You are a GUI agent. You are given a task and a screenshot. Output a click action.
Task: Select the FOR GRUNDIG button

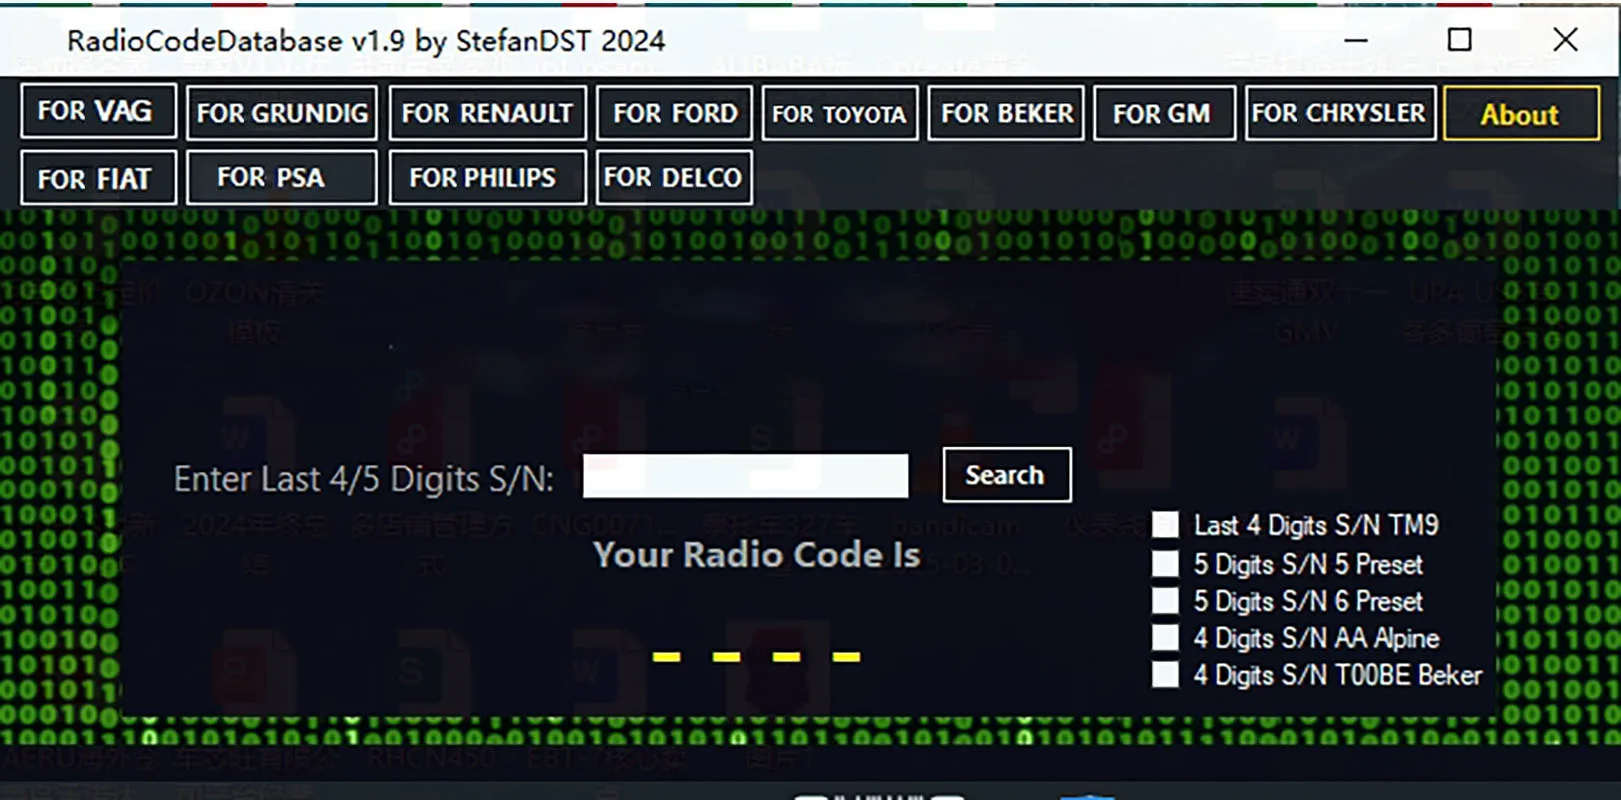coord(282,113)
